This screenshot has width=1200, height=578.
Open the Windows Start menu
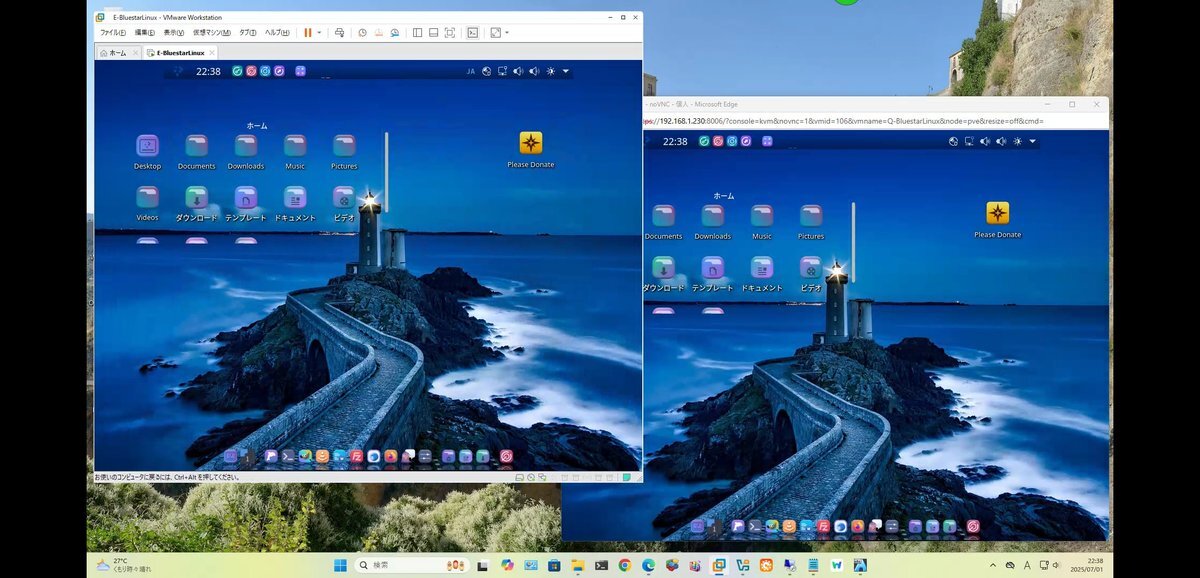point(340,565)
